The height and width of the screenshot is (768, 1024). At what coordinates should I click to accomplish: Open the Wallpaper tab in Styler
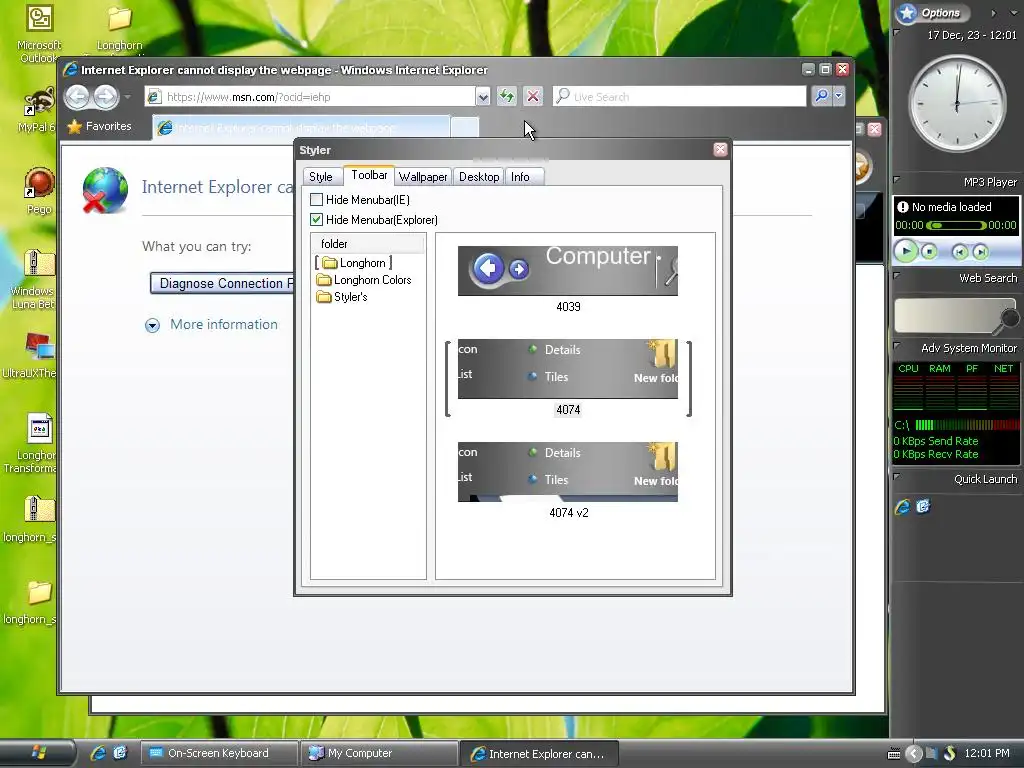pos(423,177)
